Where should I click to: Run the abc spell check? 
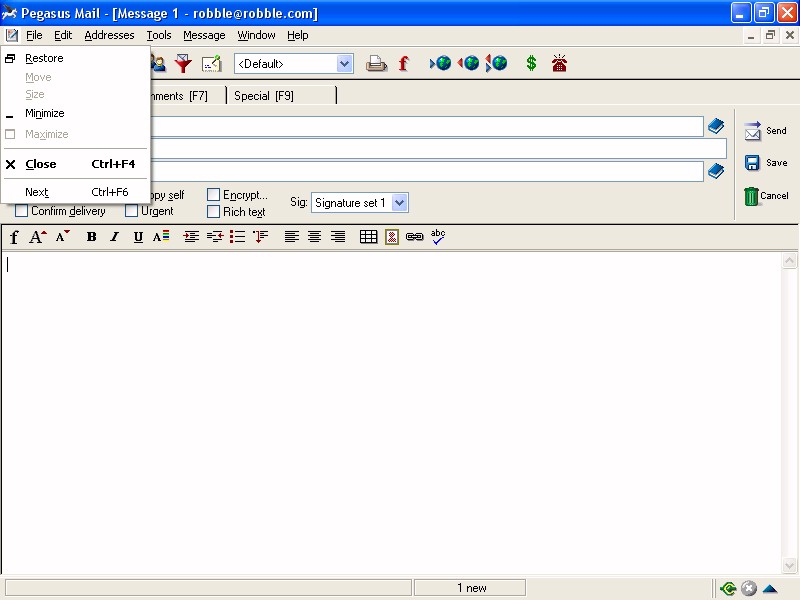coord(438,237)
